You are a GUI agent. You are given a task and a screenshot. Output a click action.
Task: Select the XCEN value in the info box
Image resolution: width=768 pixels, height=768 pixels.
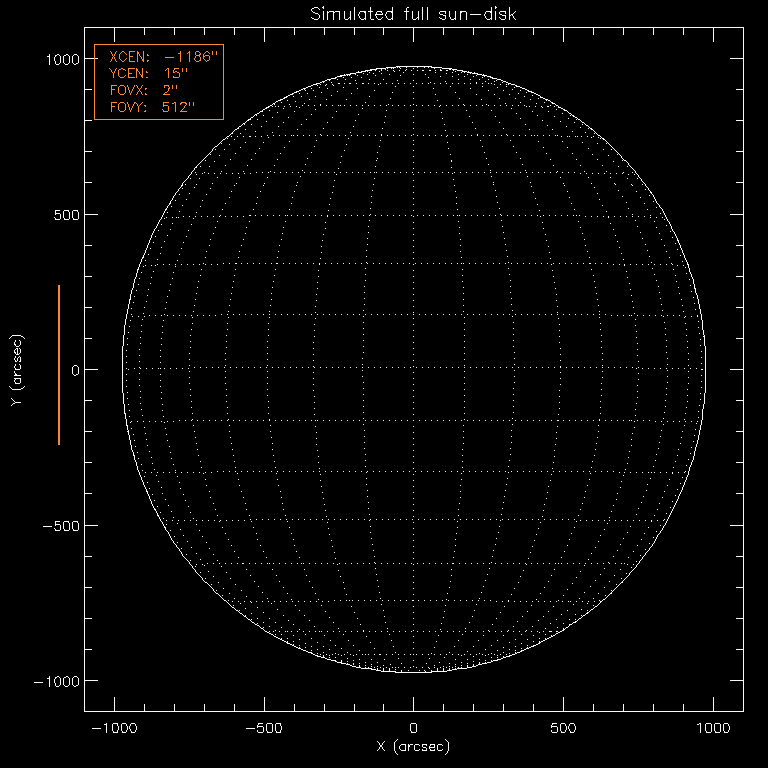tap(190, 58)
